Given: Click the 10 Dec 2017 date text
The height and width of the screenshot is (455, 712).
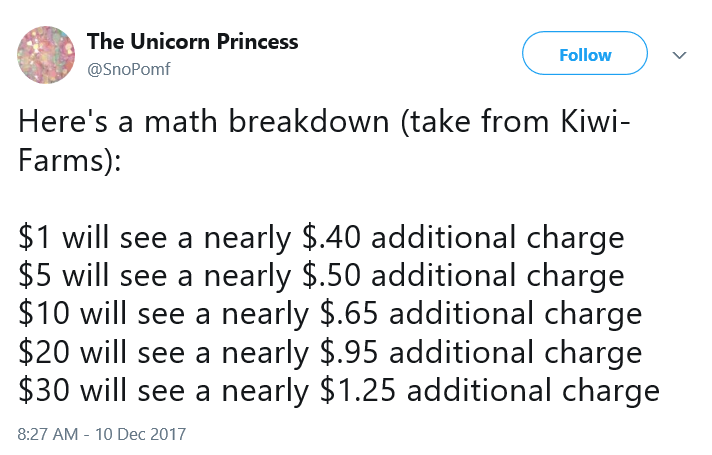Looking at the screenshot, I should [x=140, y=434].
